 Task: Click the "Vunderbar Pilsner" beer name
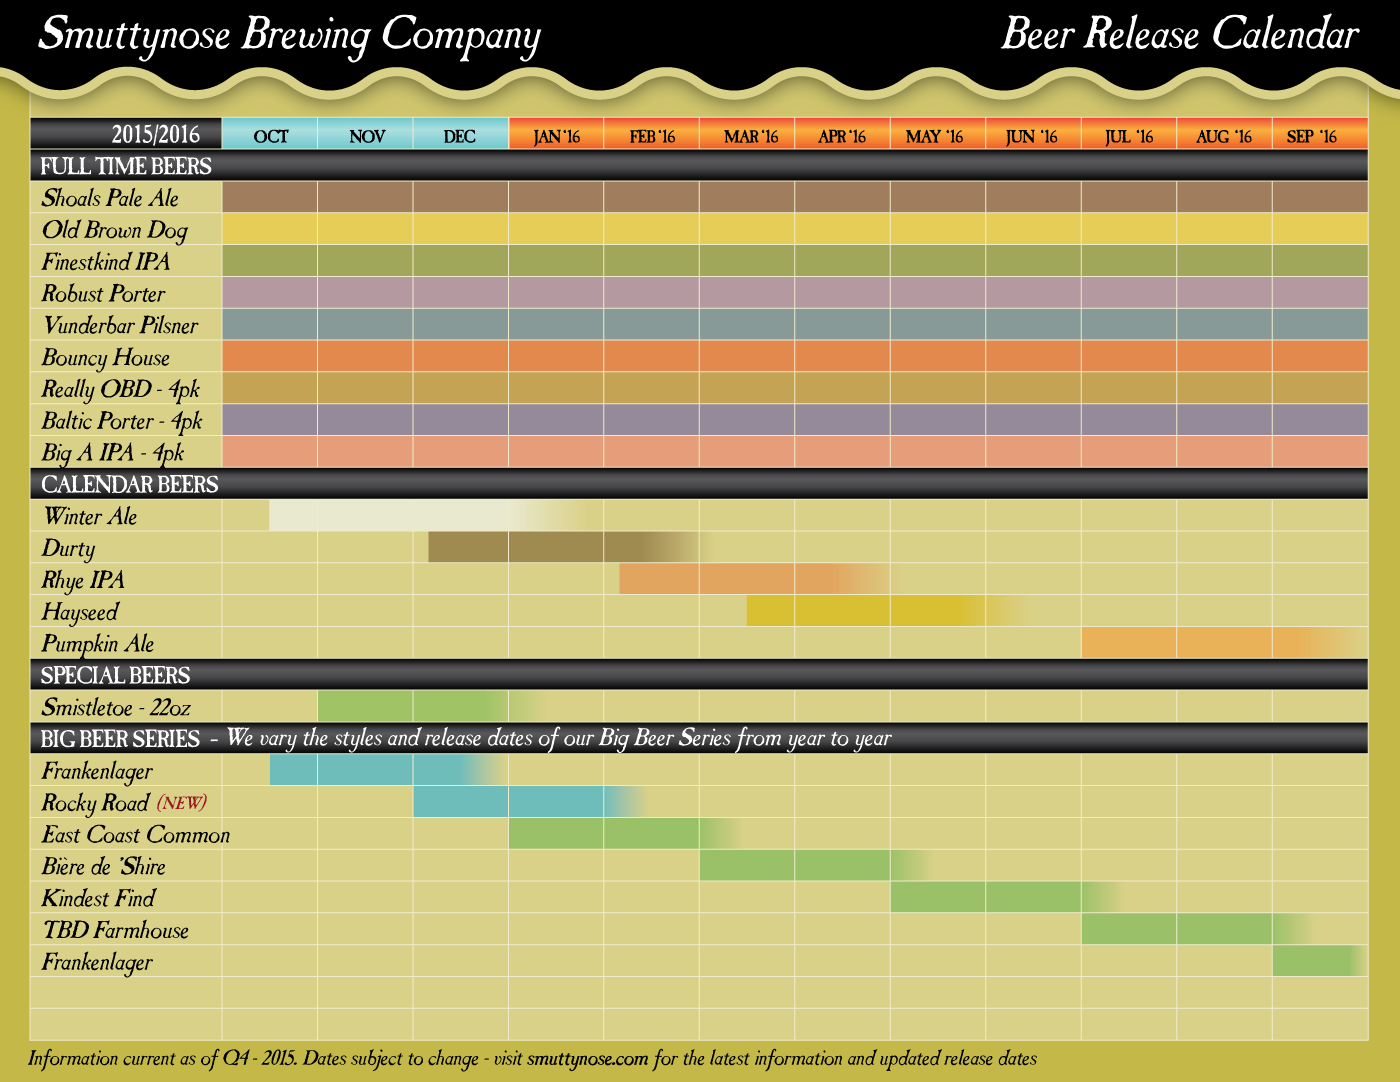[120, 326]
